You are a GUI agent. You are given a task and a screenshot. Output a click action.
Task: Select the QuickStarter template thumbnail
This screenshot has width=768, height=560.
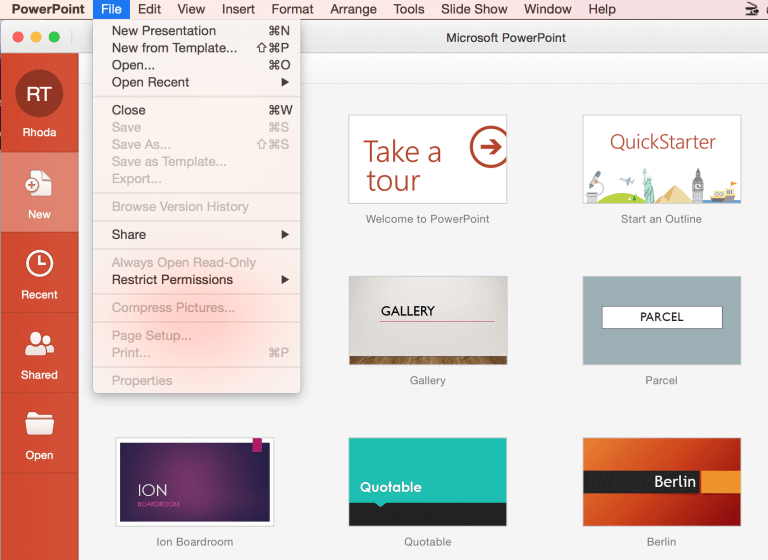pyautogui.click(x=662, y=159)
